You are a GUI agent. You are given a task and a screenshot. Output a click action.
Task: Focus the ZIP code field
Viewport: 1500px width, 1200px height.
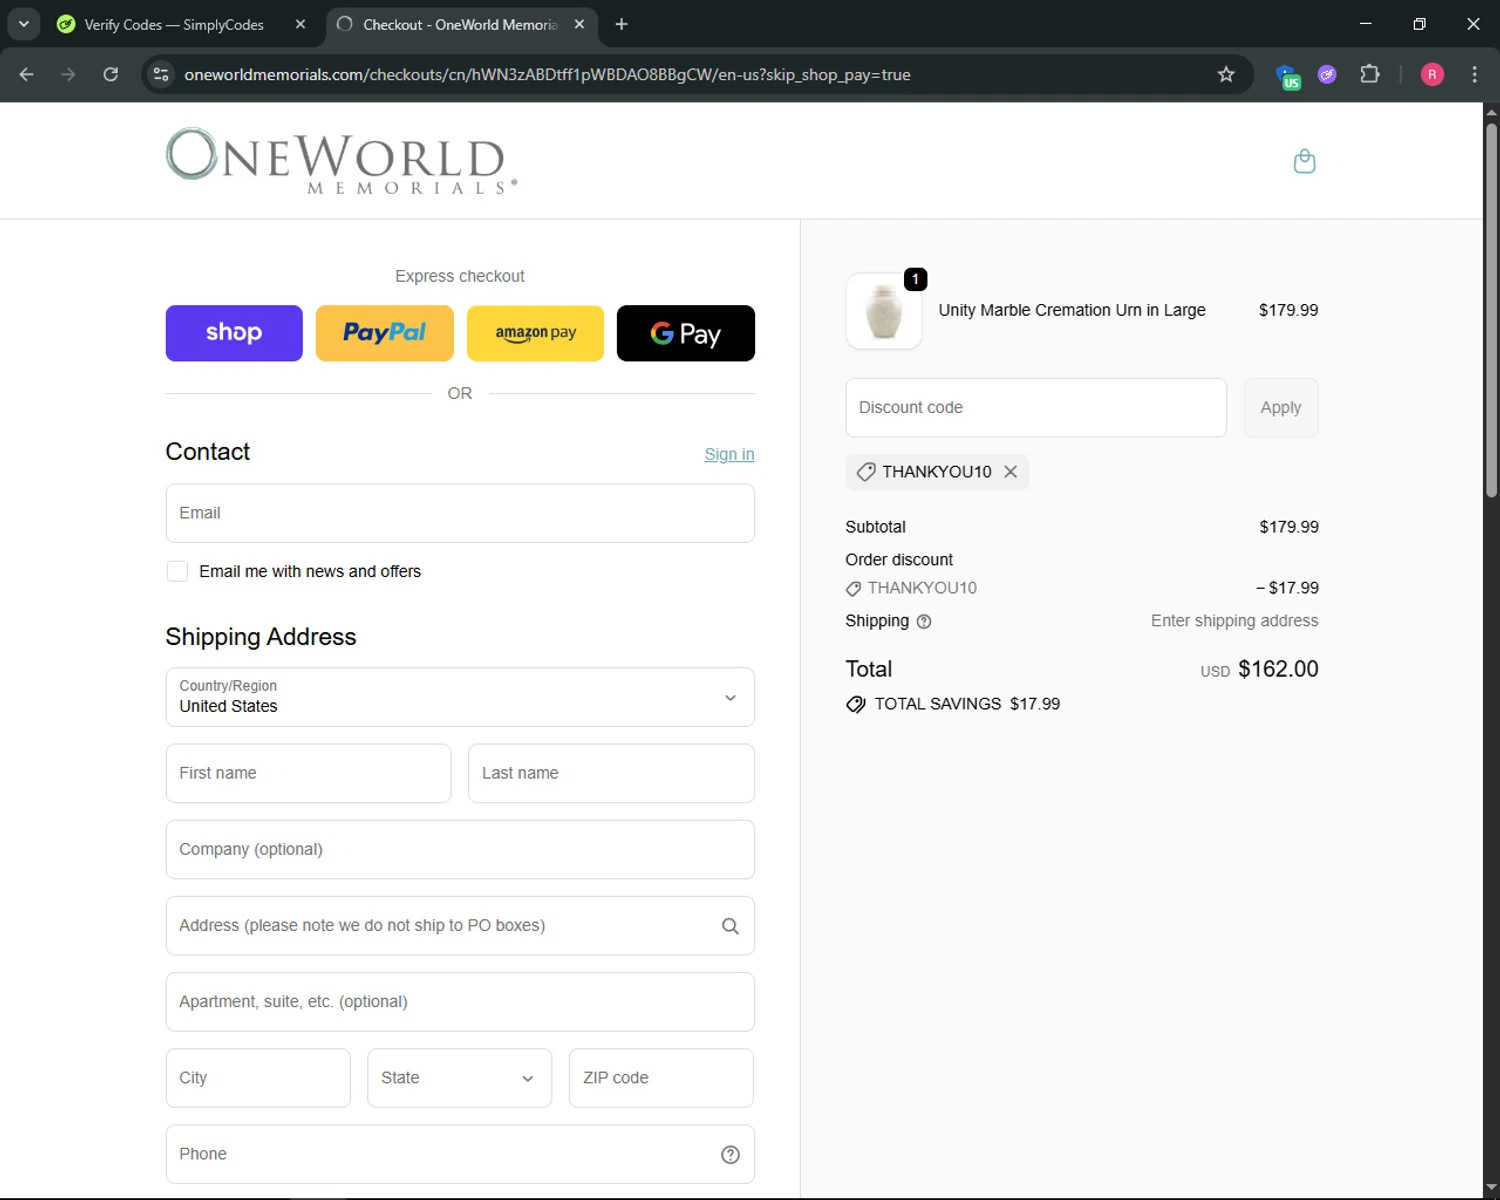661,1078
